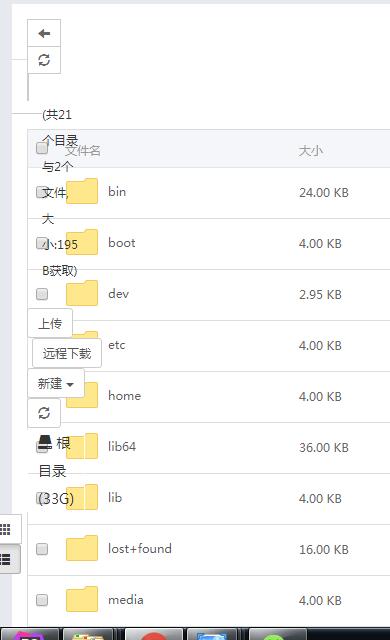Switch to grid icon view

click(x=6, y=529)
